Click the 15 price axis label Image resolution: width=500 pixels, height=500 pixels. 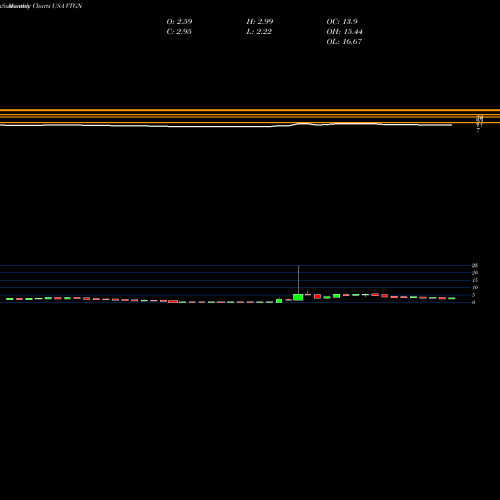[475, 280]
